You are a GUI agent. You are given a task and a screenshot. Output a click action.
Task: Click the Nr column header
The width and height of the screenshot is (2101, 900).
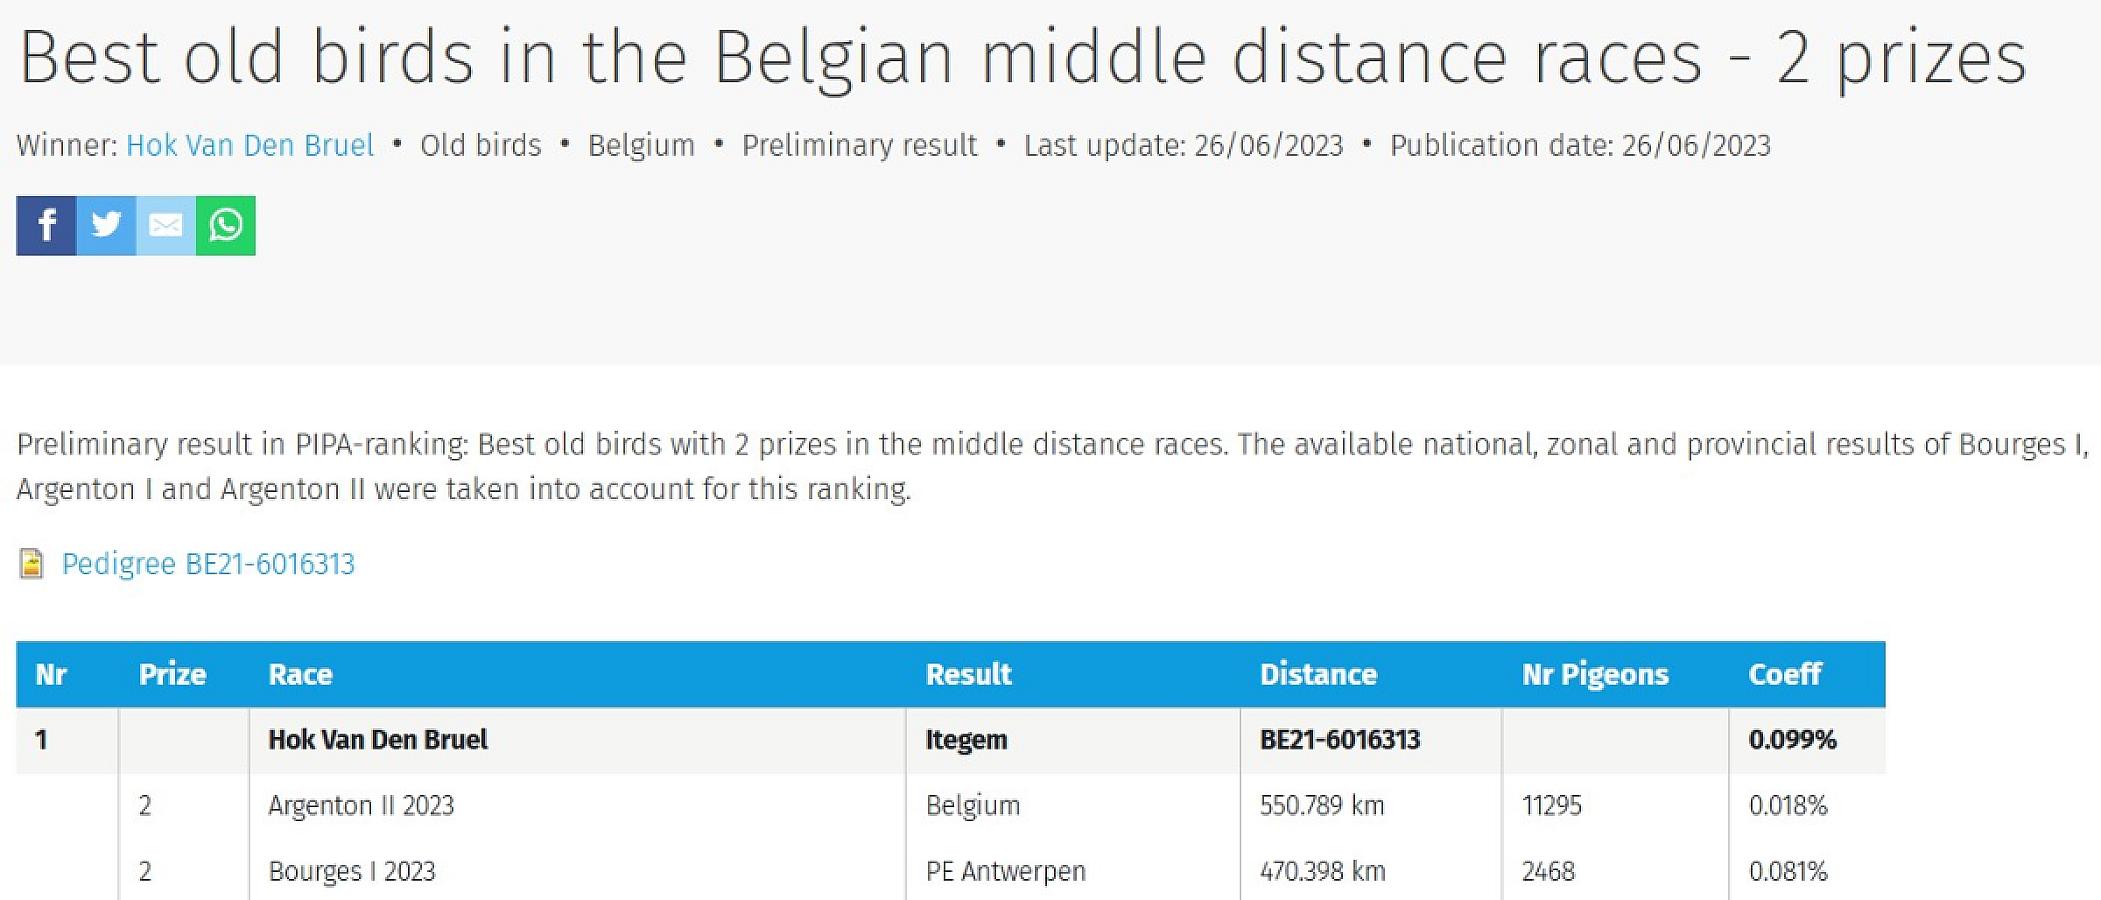click(x=51, y=675)
